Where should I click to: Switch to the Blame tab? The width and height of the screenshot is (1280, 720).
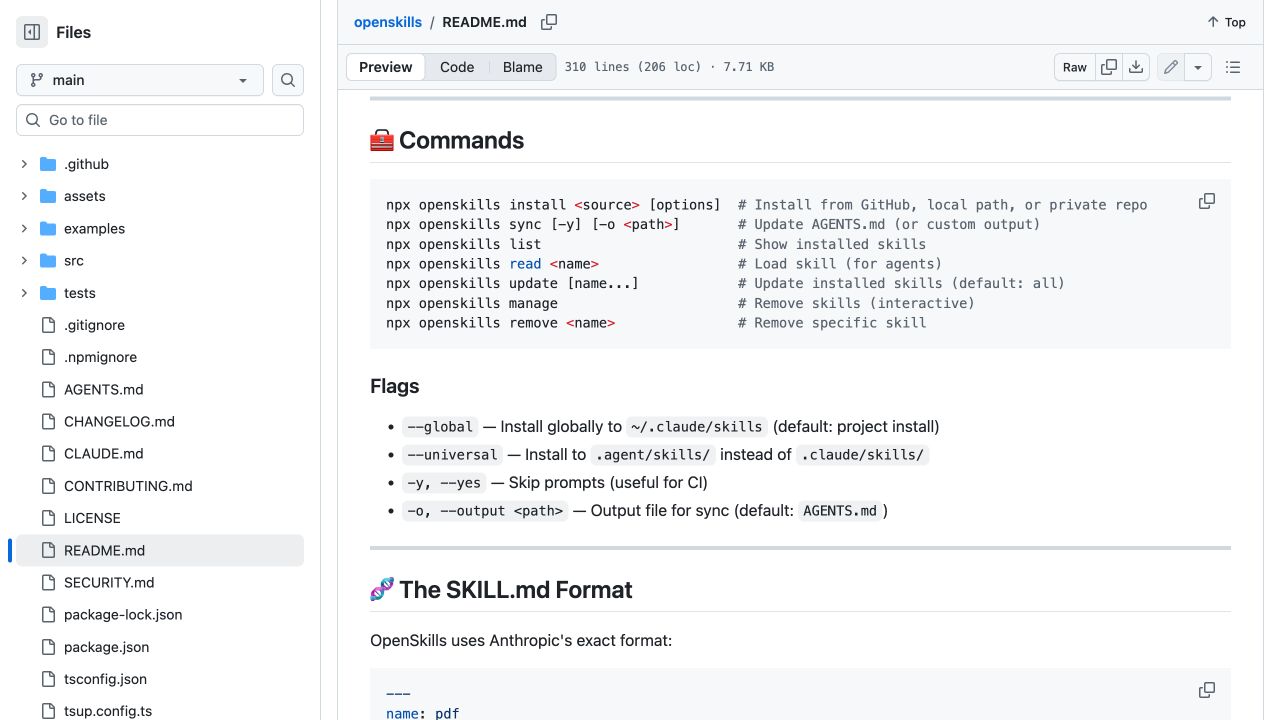click(x=522, y=67)
